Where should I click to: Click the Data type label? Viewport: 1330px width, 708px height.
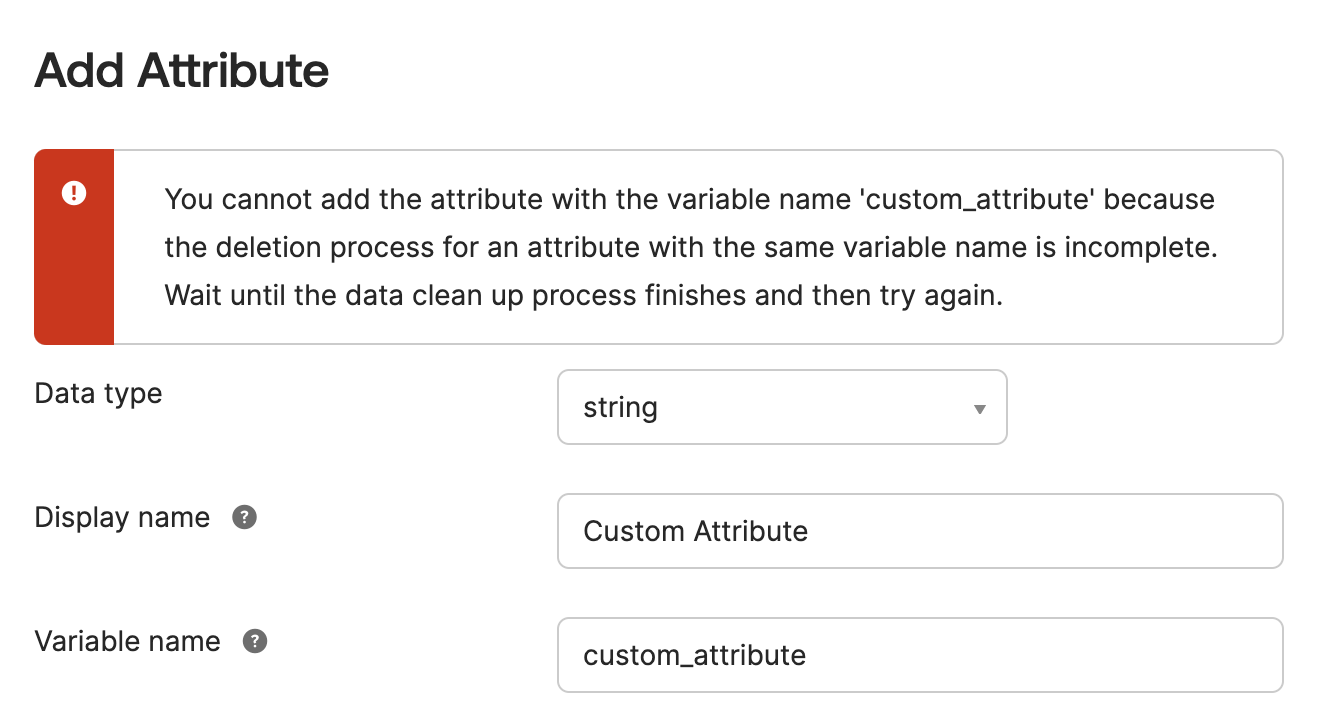point(98,393)
